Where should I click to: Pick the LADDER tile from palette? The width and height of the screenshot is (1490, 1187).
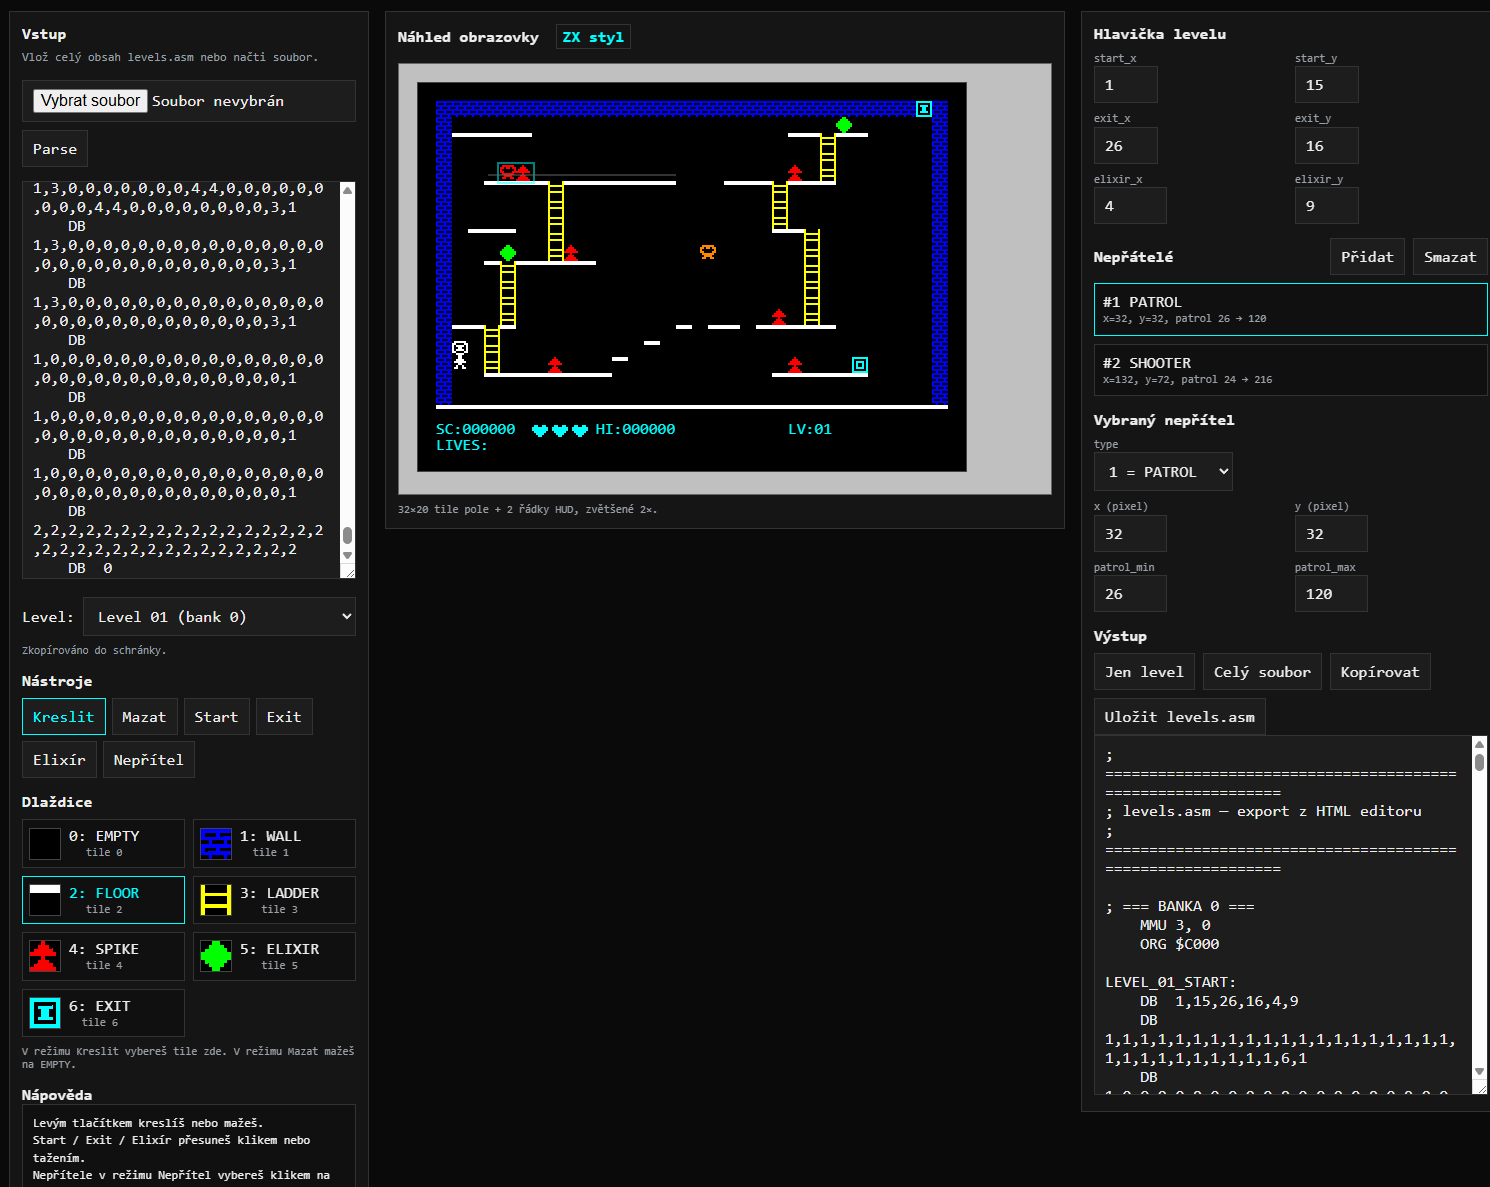click(216, 901)
